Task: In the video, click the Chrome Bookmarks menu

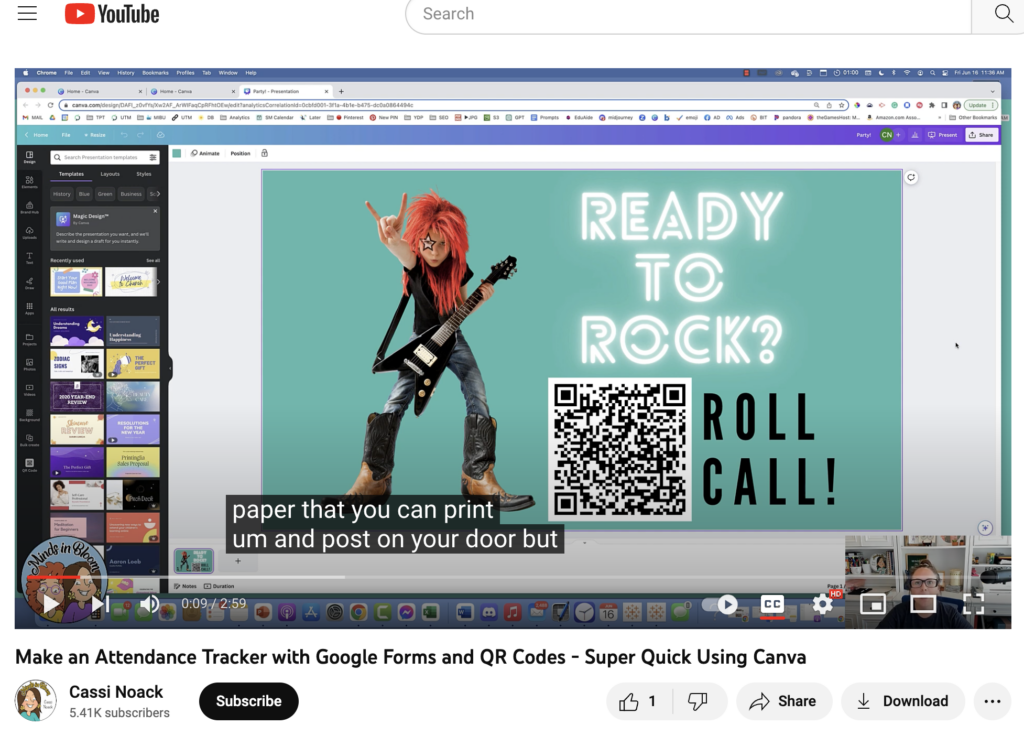Action: (x=155, y=72)
